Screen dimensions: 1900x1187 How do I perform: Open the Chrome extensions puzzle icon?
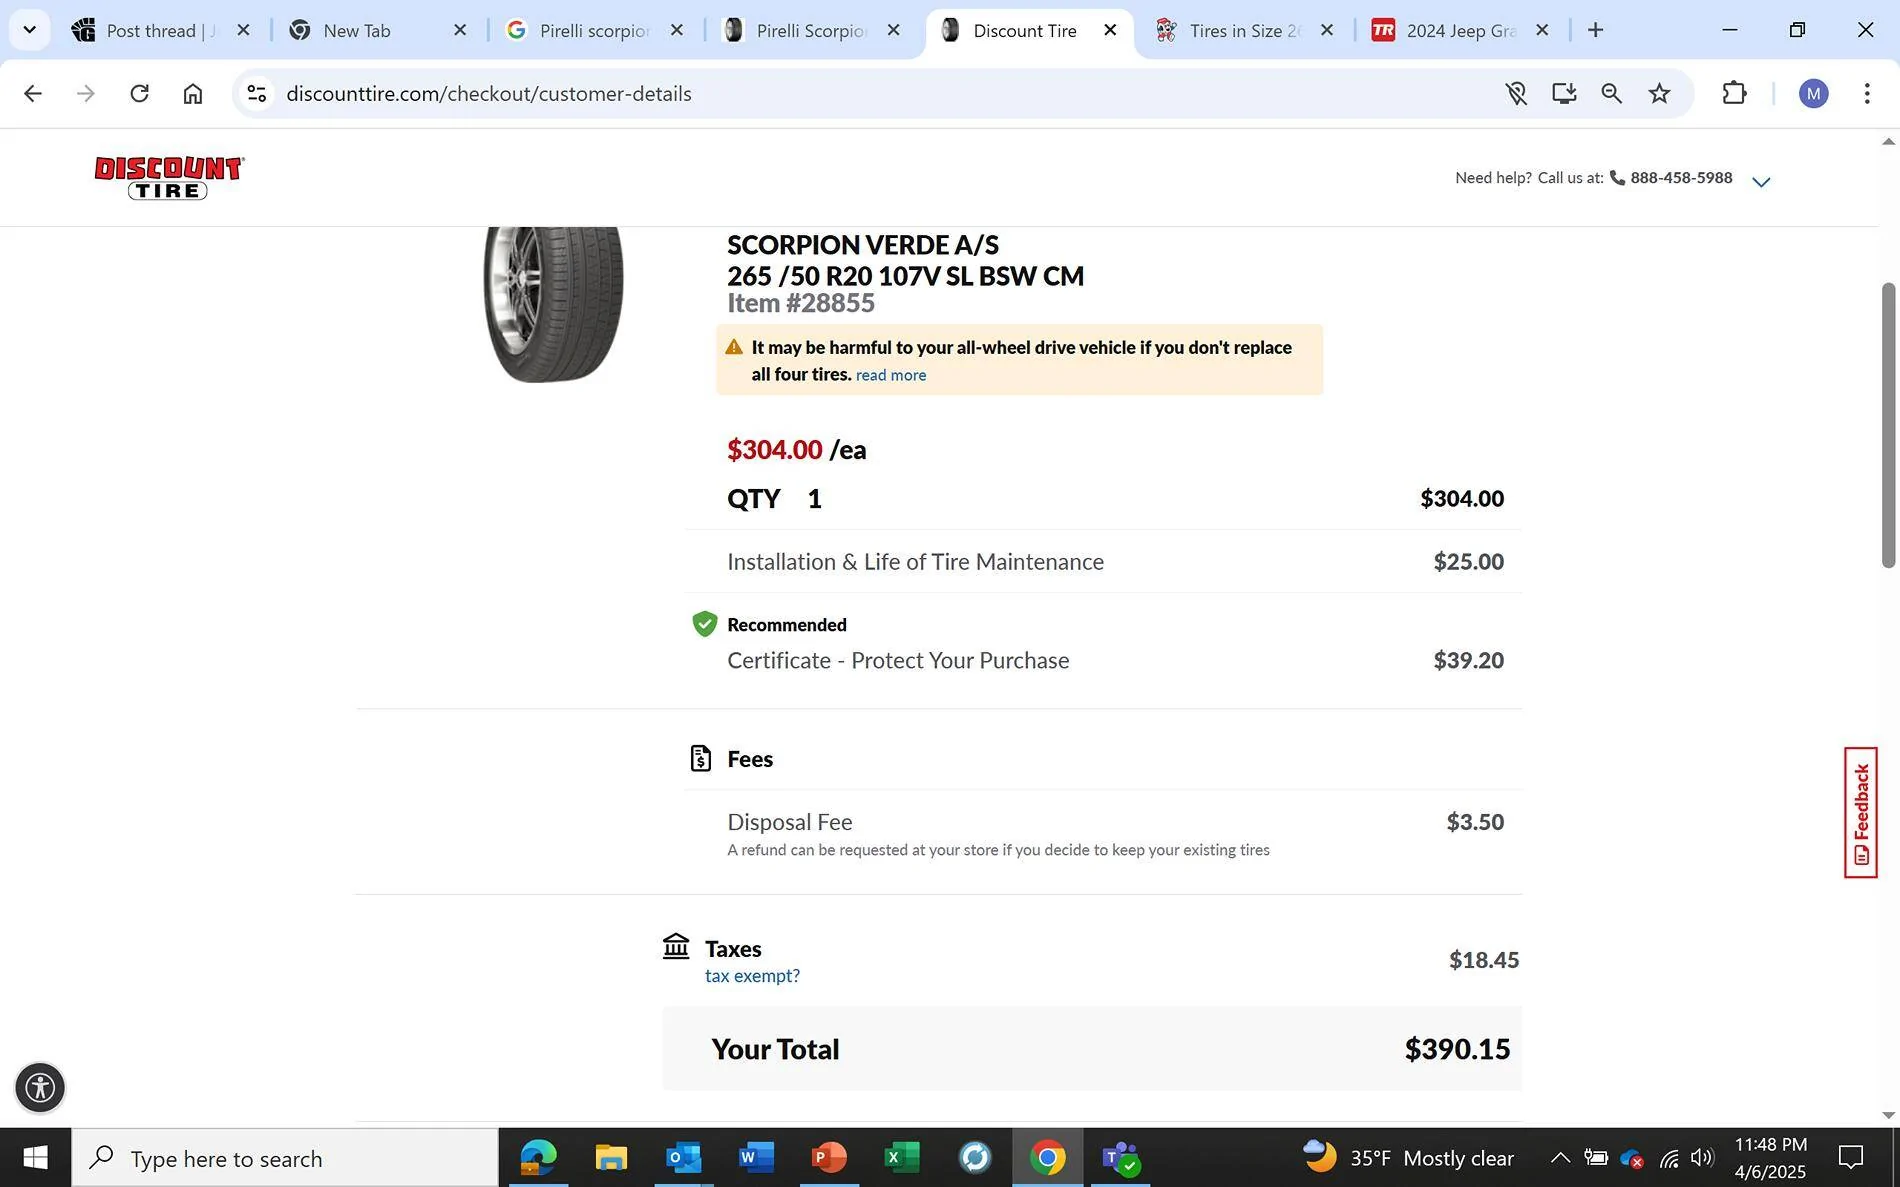point(1734,93)
